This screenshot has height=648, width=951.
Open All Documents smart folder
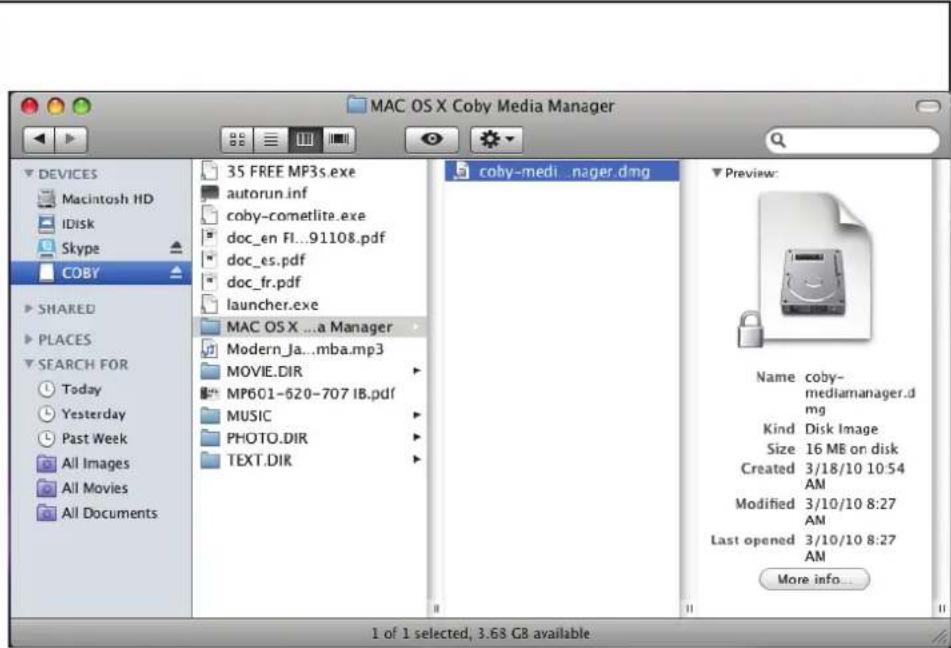point(101,513)
